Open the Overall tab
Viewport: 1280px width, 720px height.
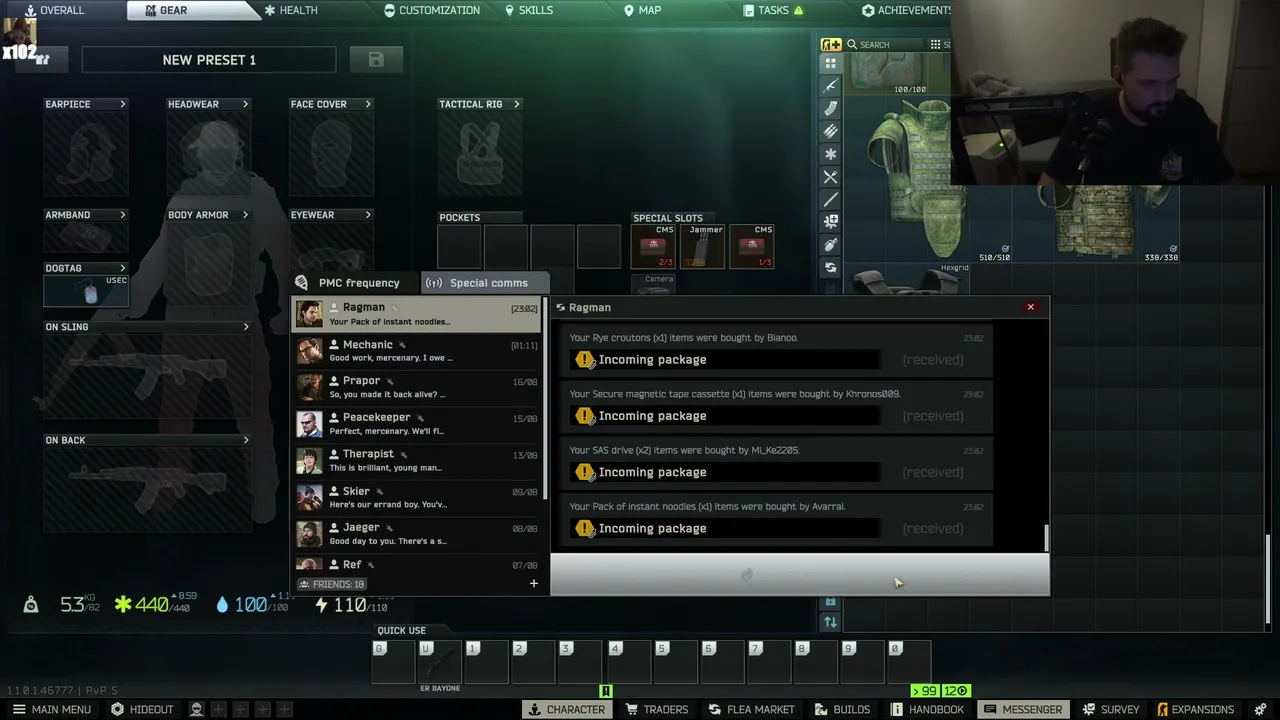pos(54,10)
